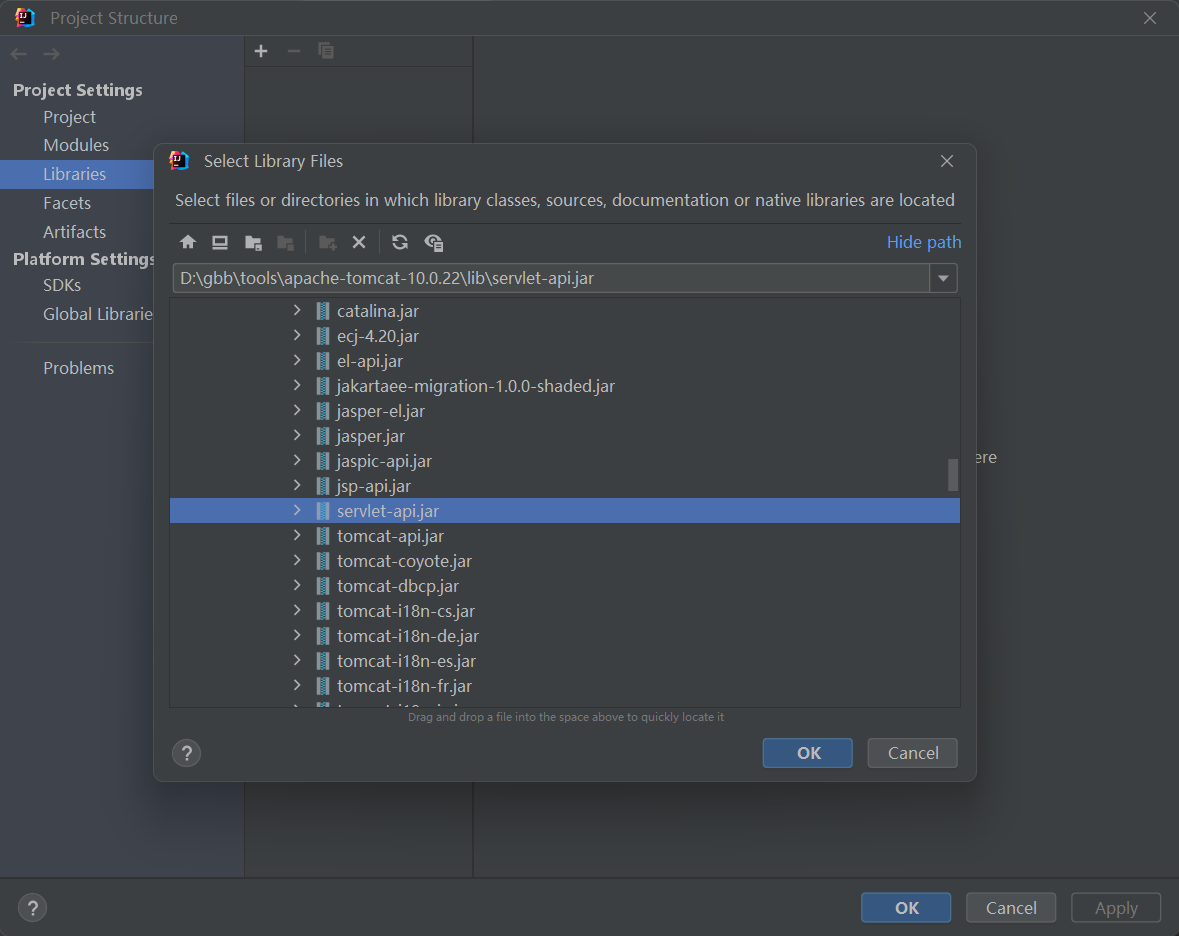Go to home directory icon

[x=188, y=242]
